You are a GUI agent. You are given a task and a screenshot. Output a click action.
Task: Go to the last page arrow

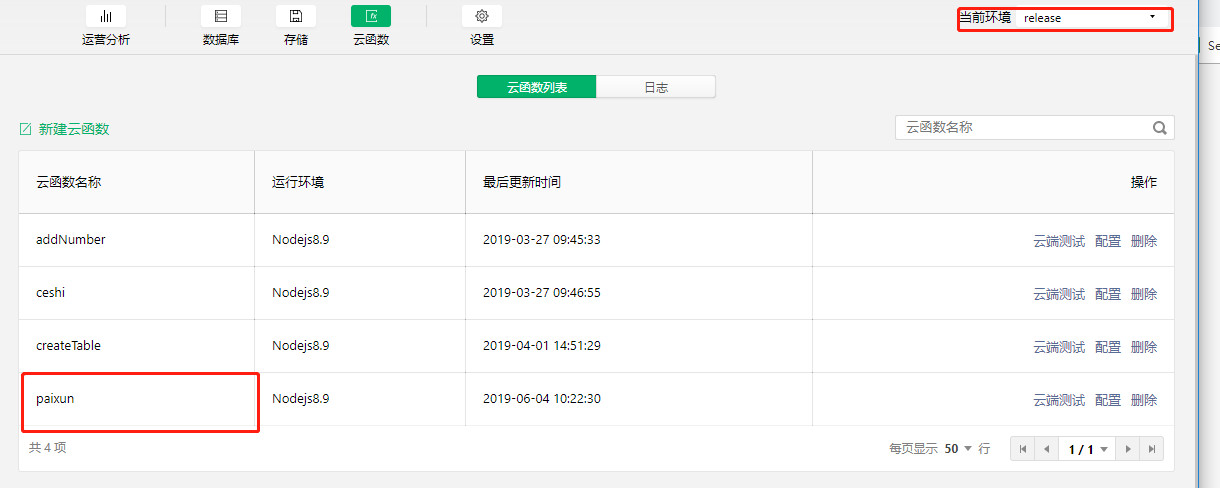pyautogui.click(x=1152, y=449)
